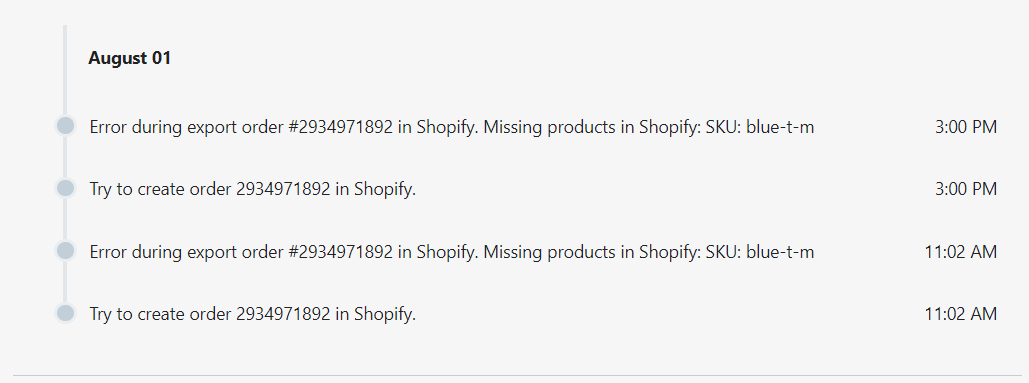Click order number #2934971892 in the 3:00 PM error

(341, 127)
